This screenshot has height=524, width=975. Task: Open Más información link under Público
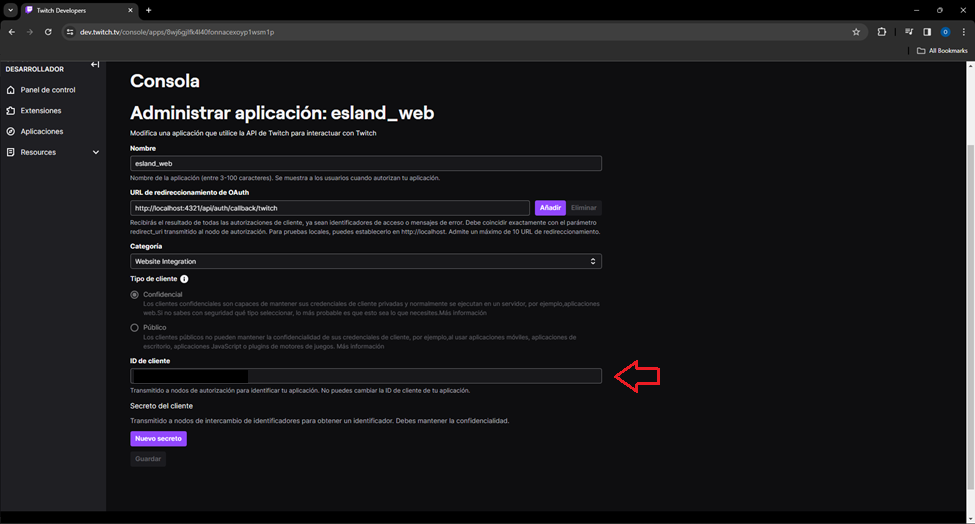[x=361, y=347]
